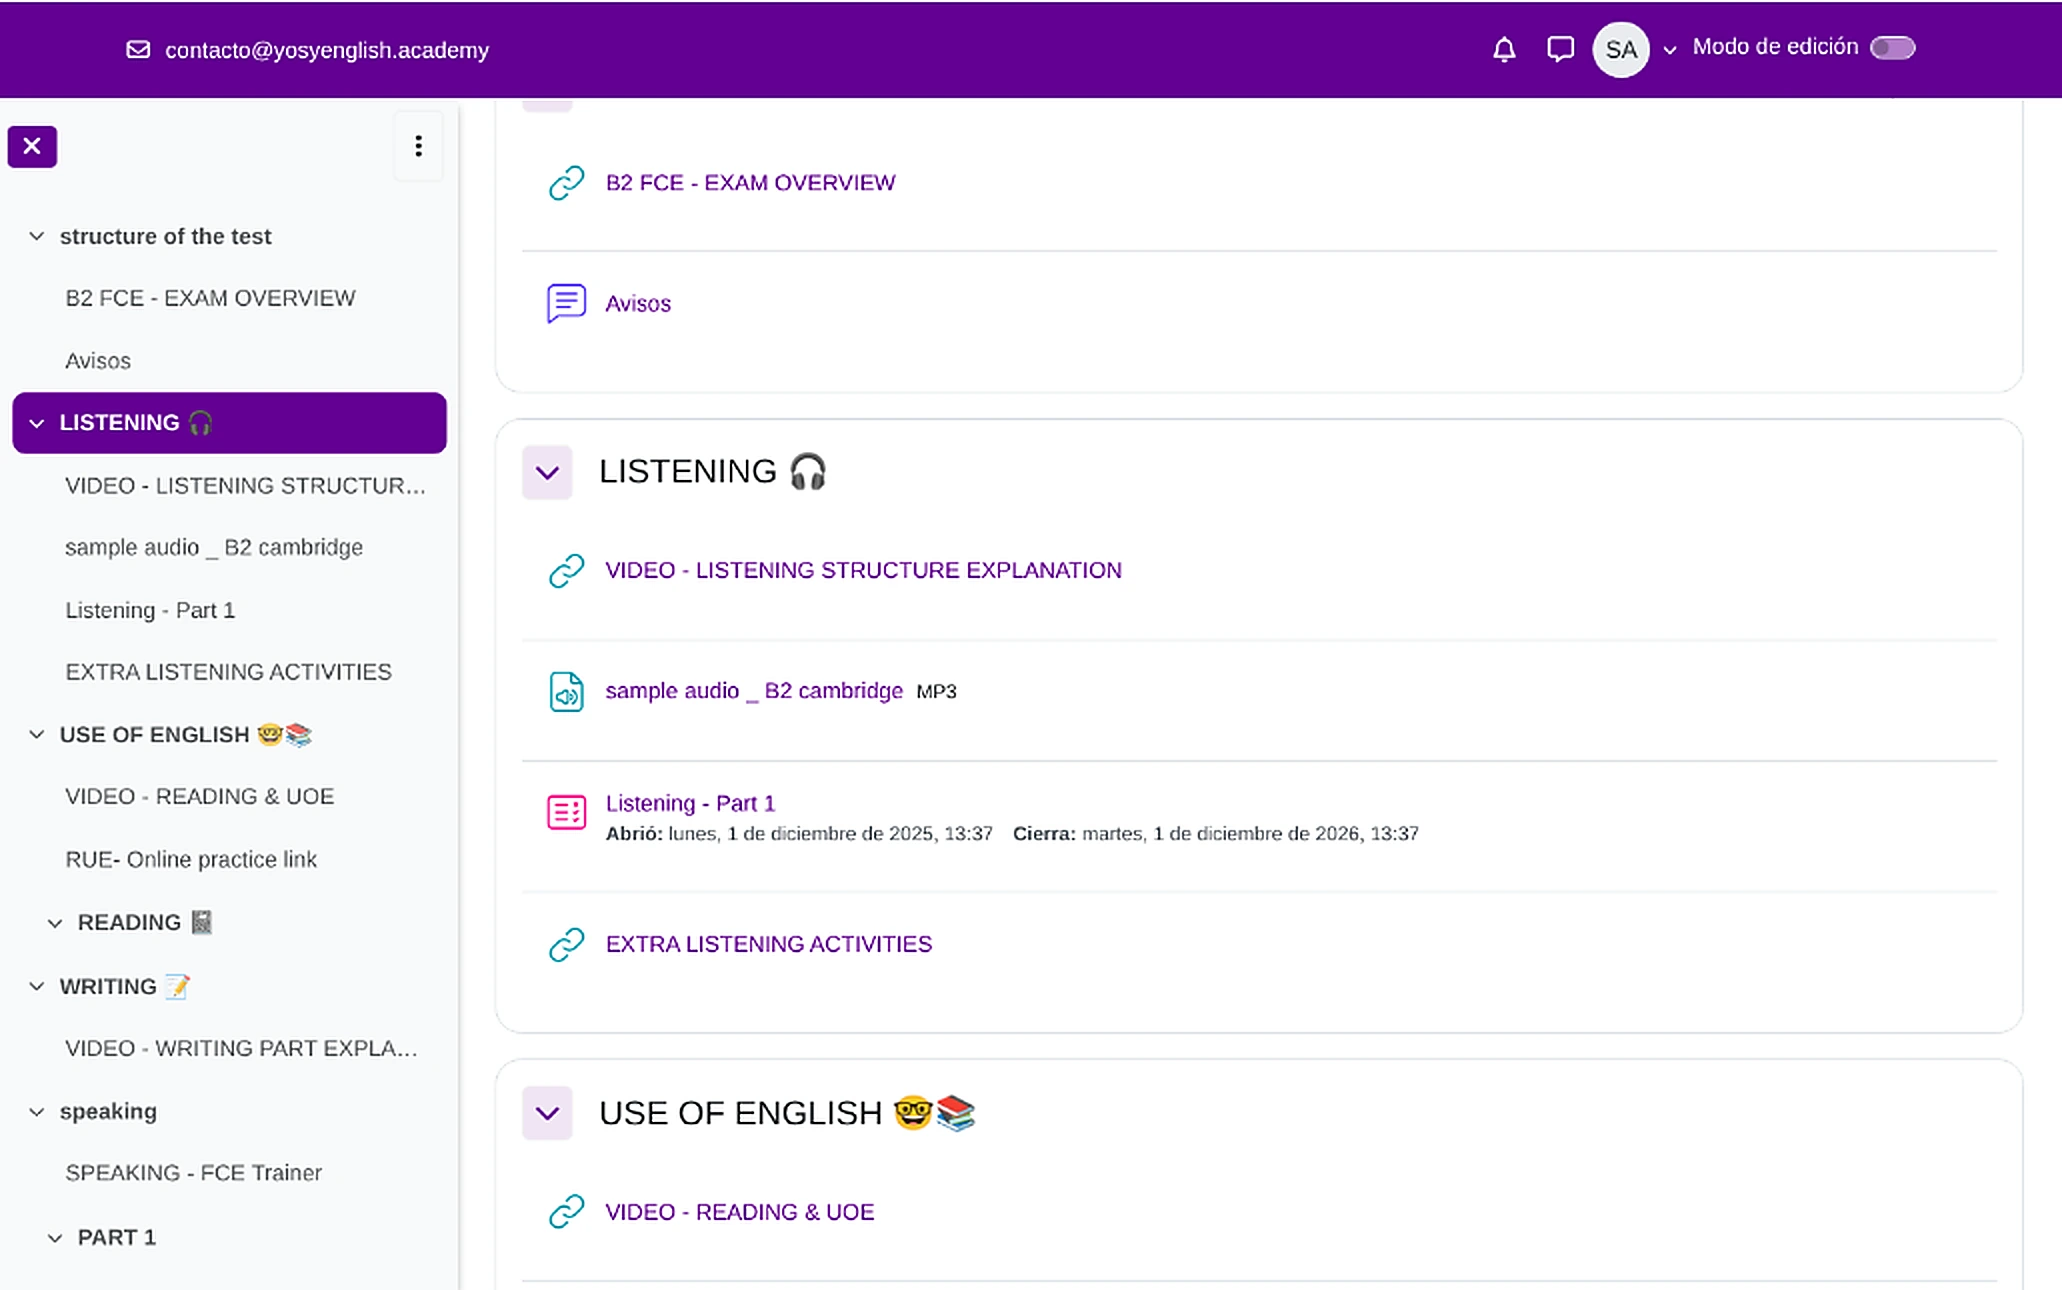Open VIDEO - READING & UOE link in main content
Screen dimensions: 2062x1290
739,1212
